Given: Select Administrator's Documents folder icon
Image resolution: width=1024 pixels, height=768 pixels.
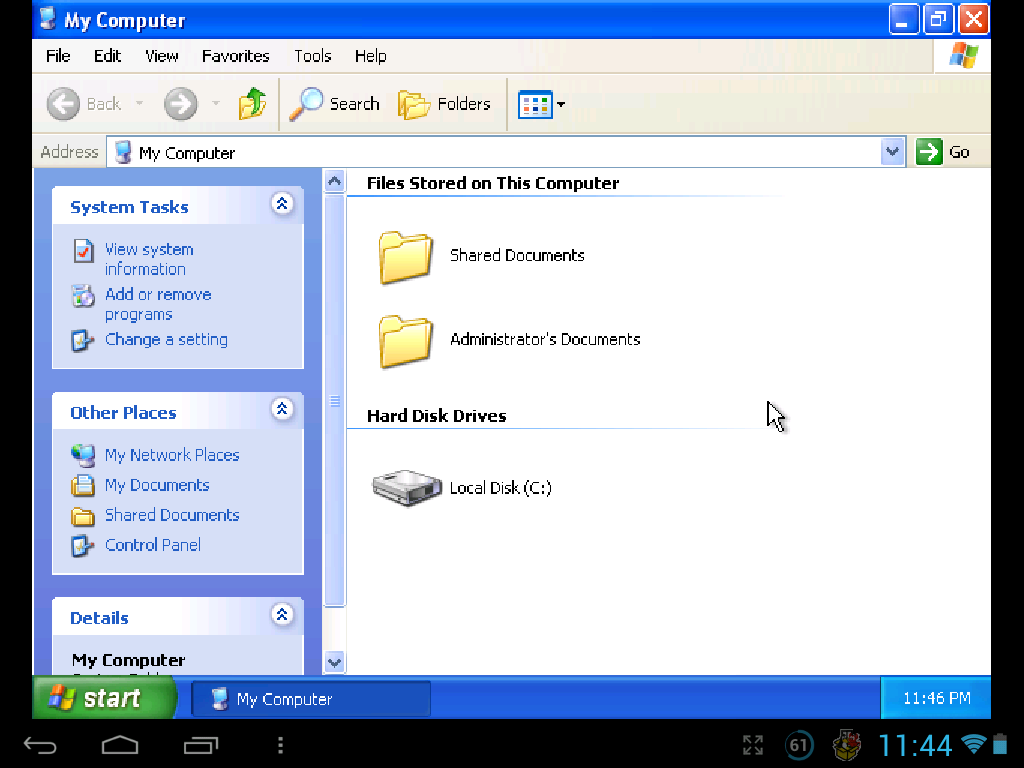Looking at the screenshot, I should click(405, 341).
